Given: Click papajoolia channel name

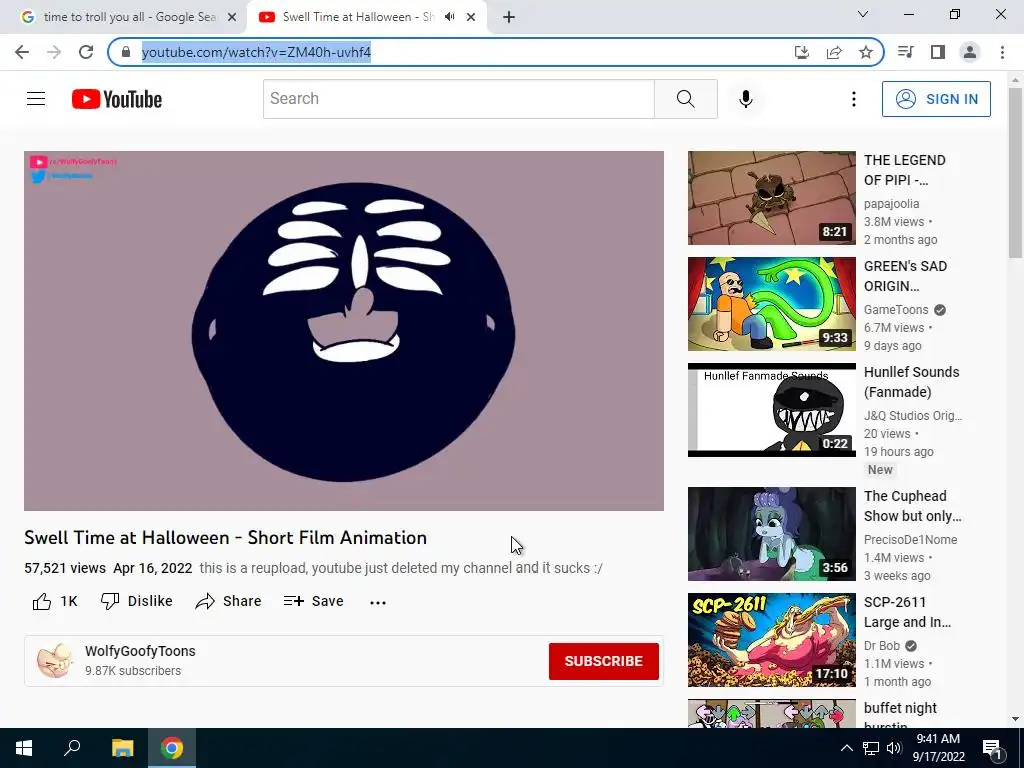Looking at the screenshot, I should click(x=891, y=204).
